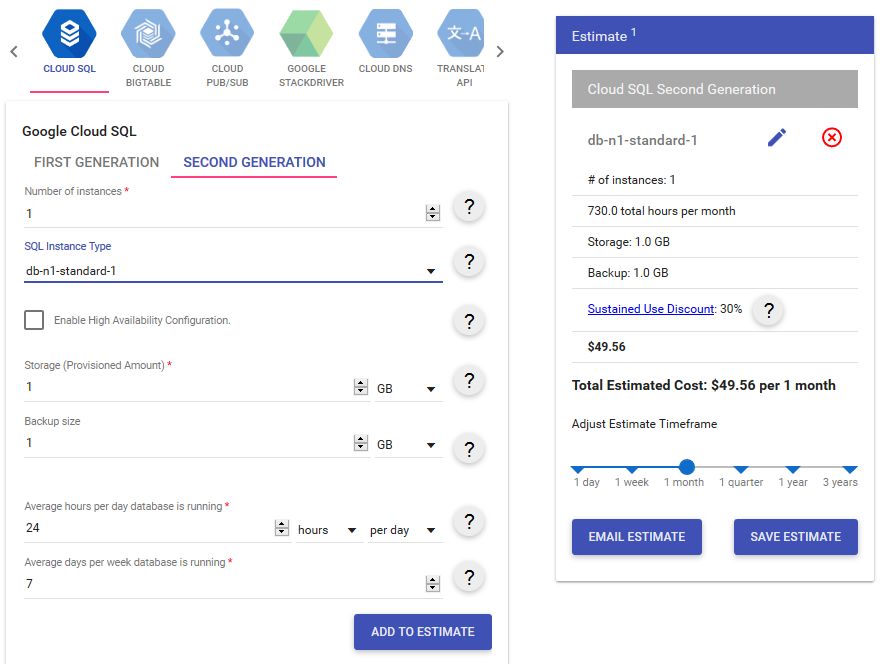Viewport: 880px width, 664px height.
Task: Remove db-n1-standard-1 estimate with red X
Action: [832, 138]
